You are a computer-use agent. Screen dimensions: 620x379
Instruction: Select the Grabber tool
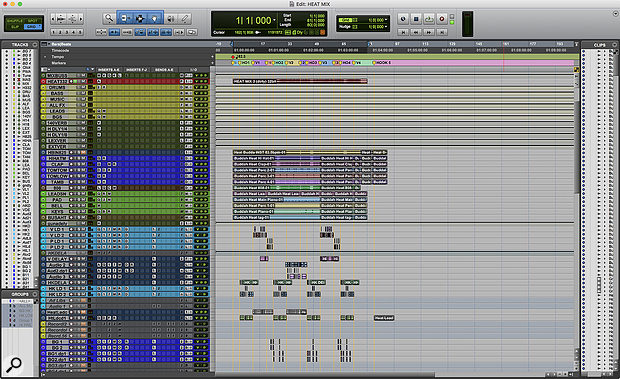(x=154, y=18)
